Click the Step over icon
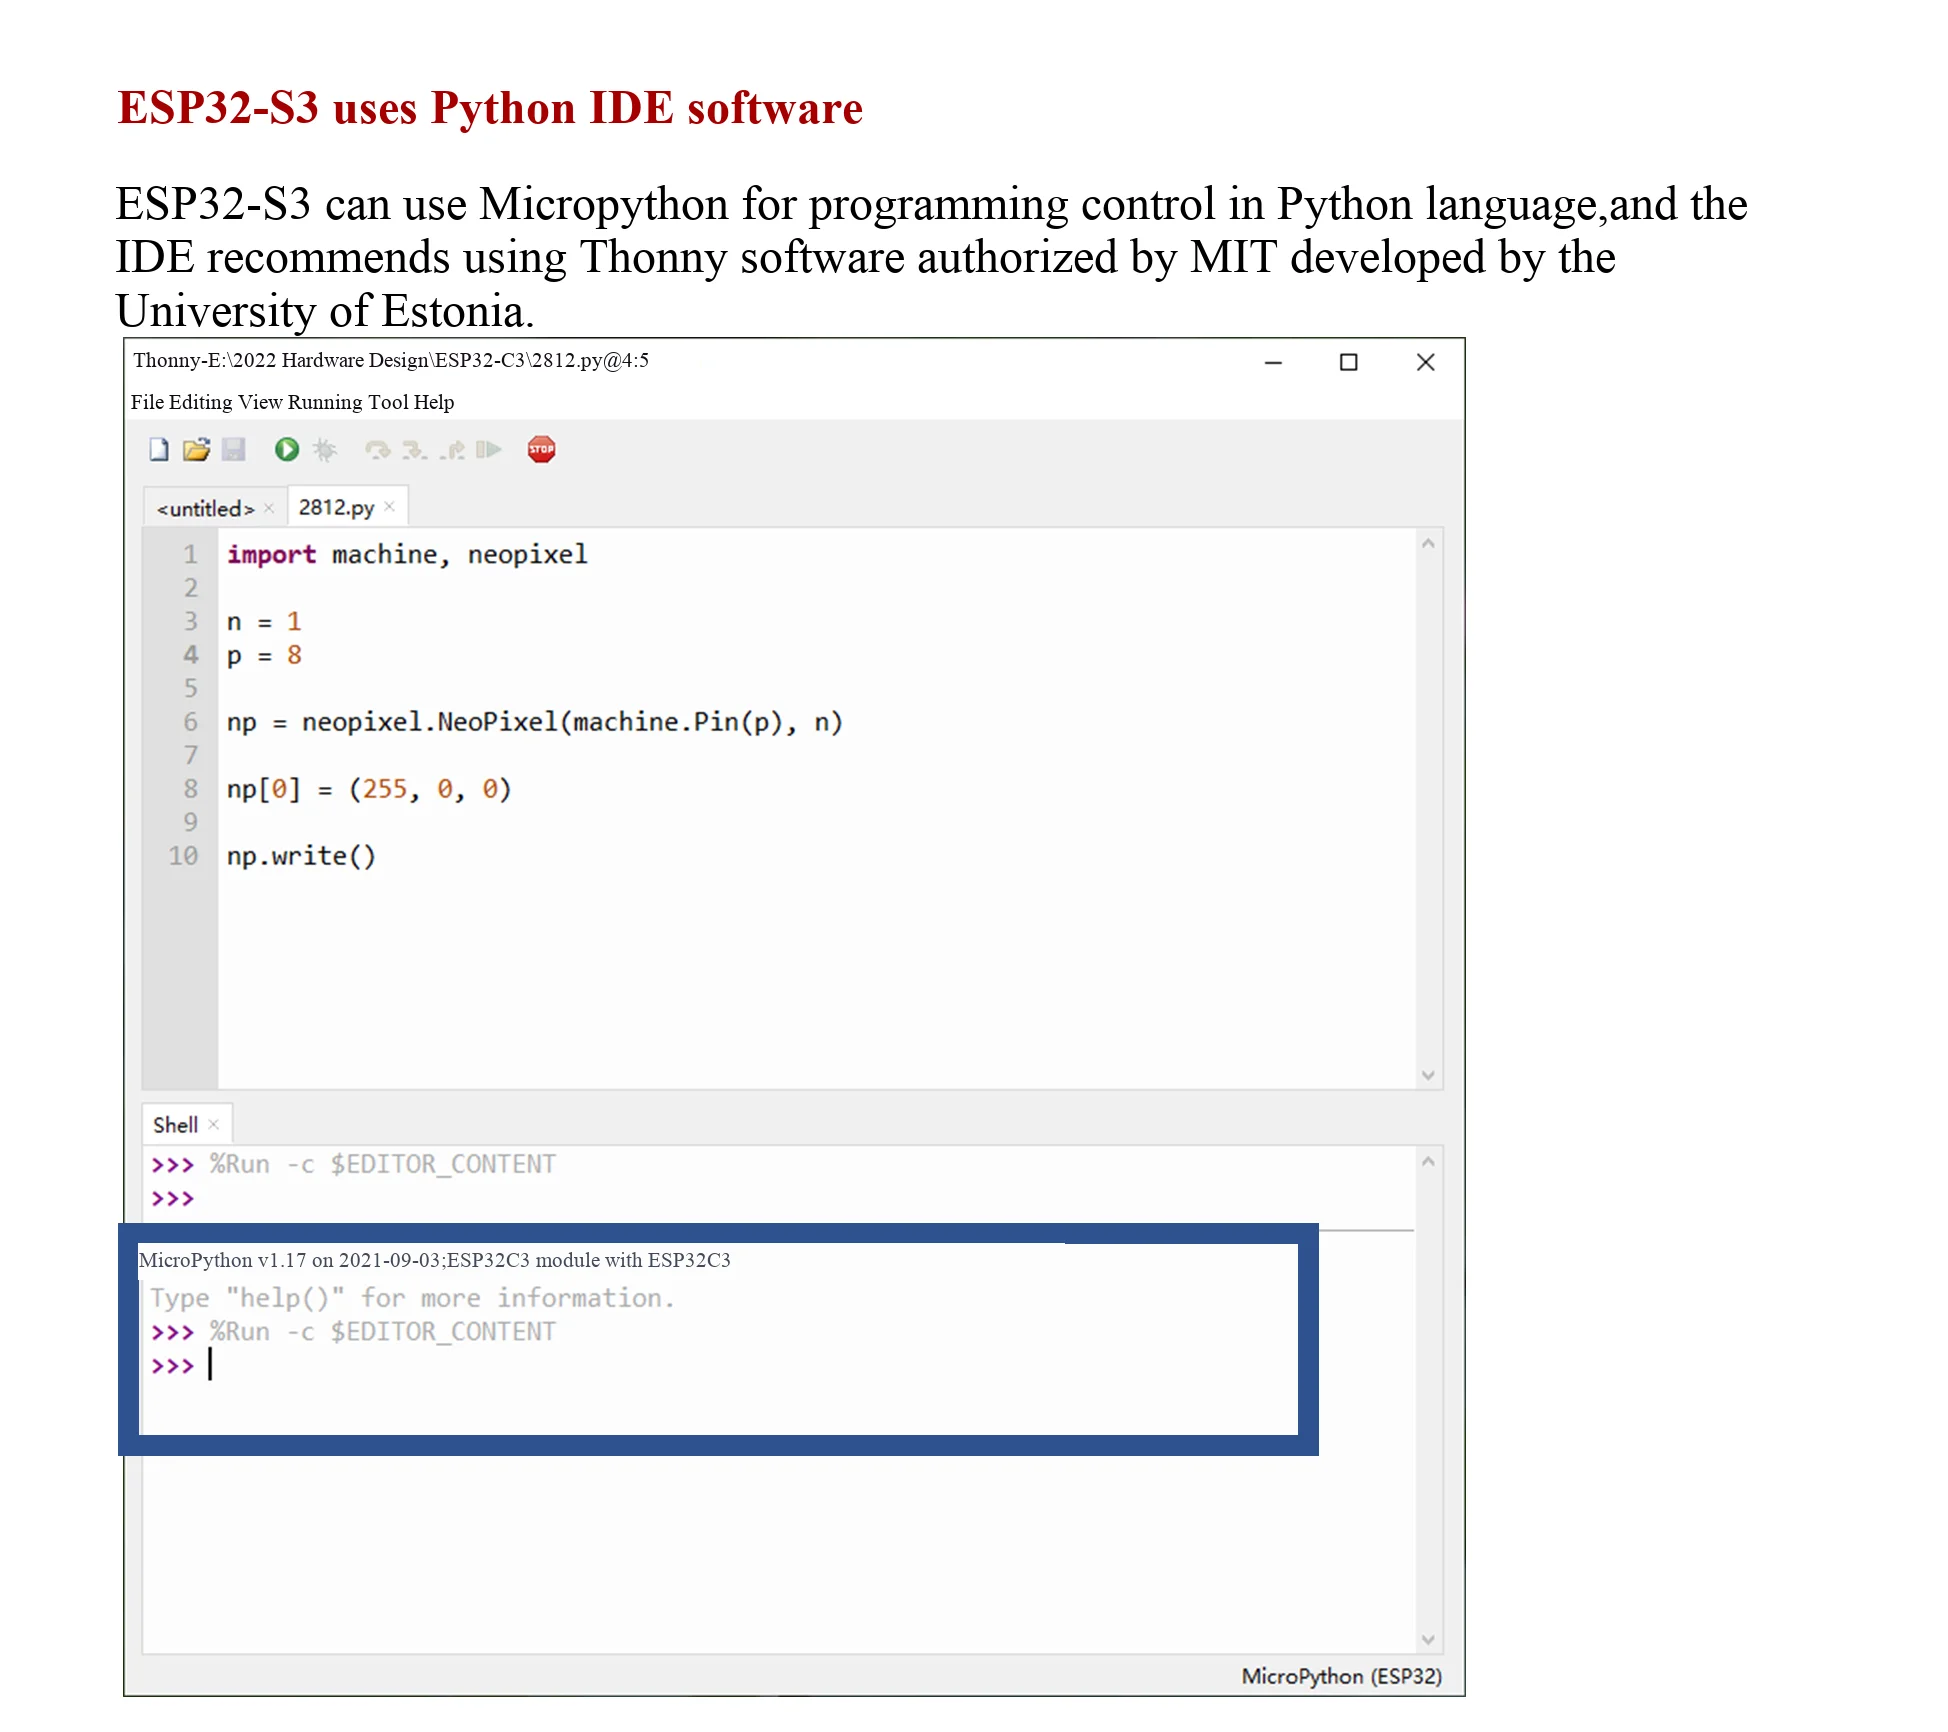This screenshot has width=1948, height=1732. (377, 450)
